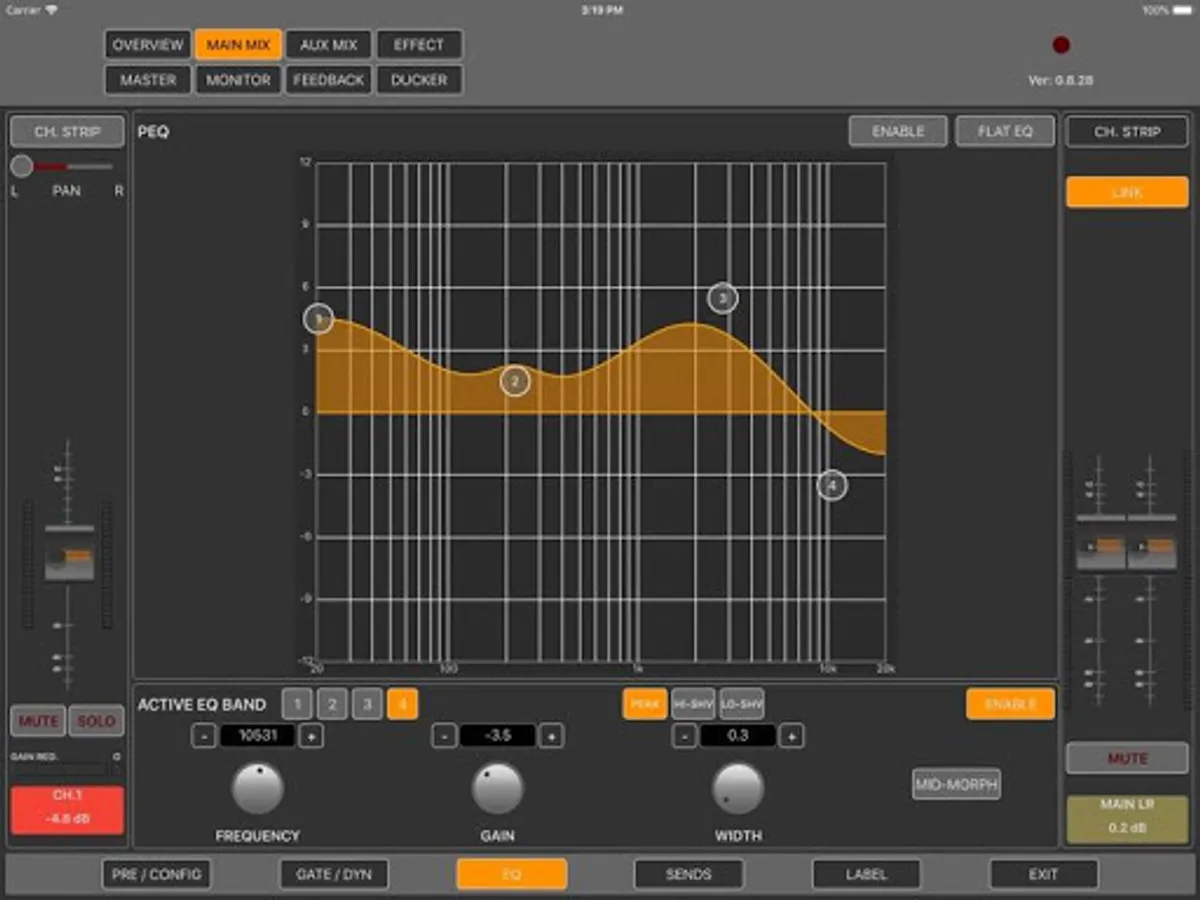Screen dimensions: 1200x900
Task: Select EQ band node 4 on graph
Action: coord(832,485)
